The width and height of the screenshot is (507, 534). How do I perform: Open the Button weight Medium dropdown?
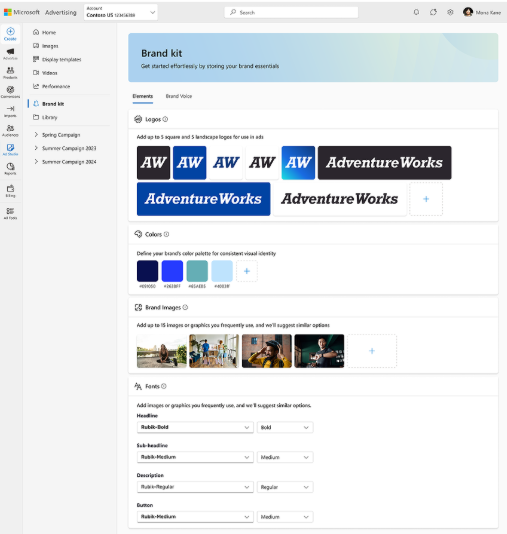point(285,517)
